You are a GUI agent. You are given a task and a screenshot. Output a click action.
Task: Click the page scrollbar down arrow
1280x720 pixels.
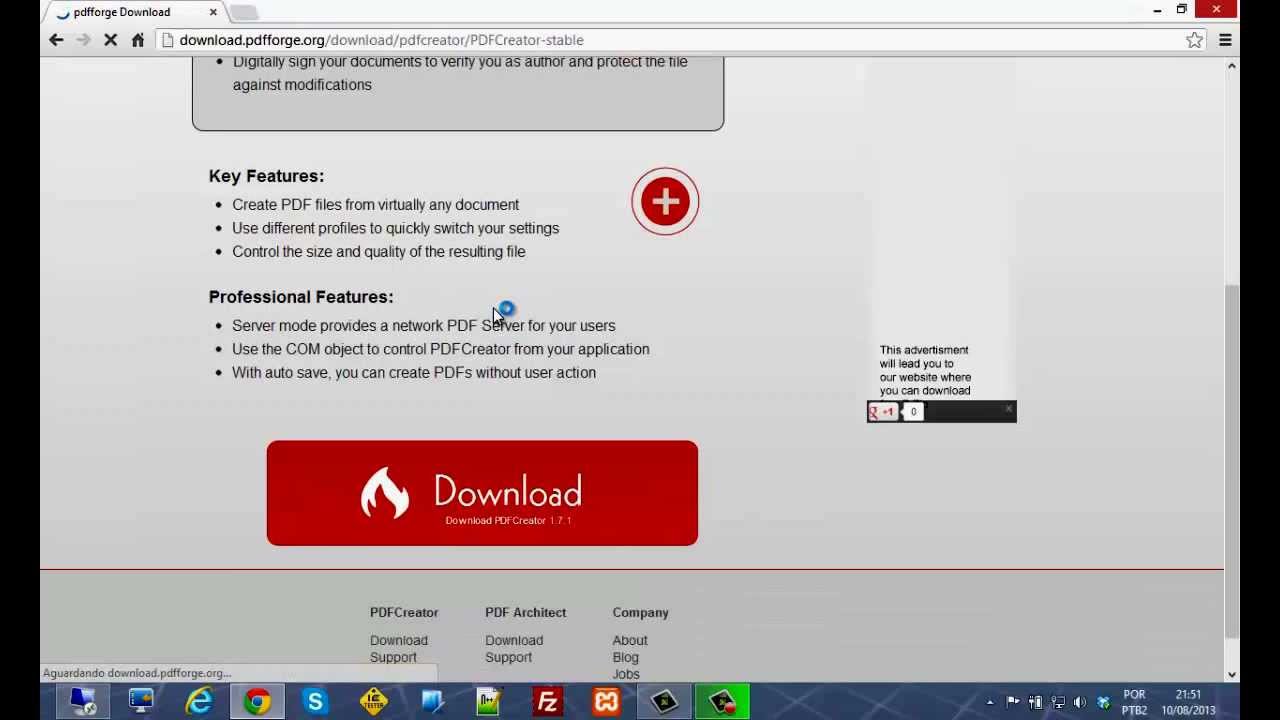(1232, 674)
